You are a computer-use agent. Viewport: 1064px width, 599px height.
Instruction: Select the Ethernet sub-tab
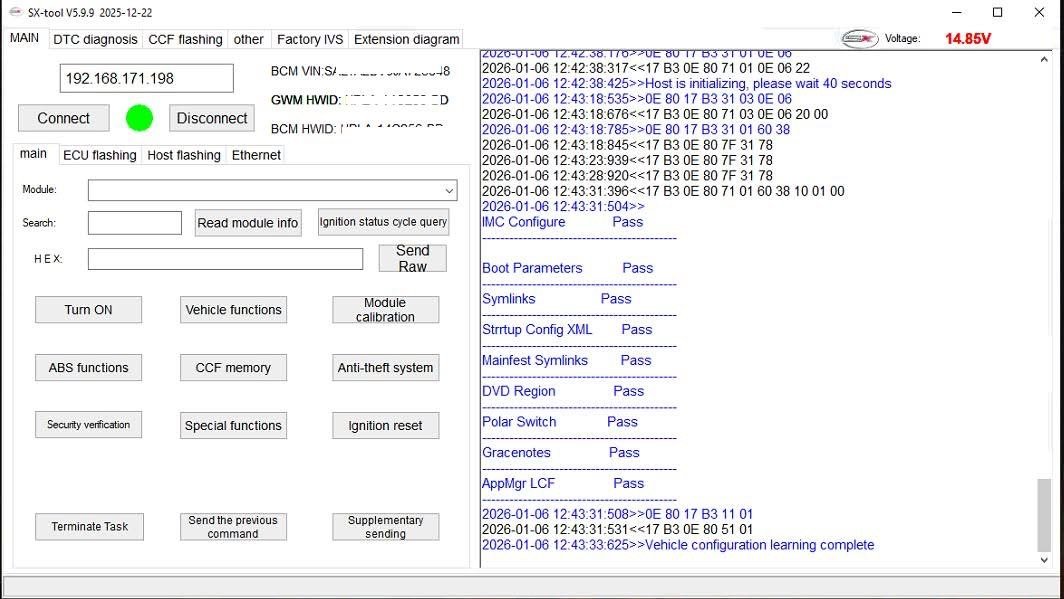(x=256, y=155)
